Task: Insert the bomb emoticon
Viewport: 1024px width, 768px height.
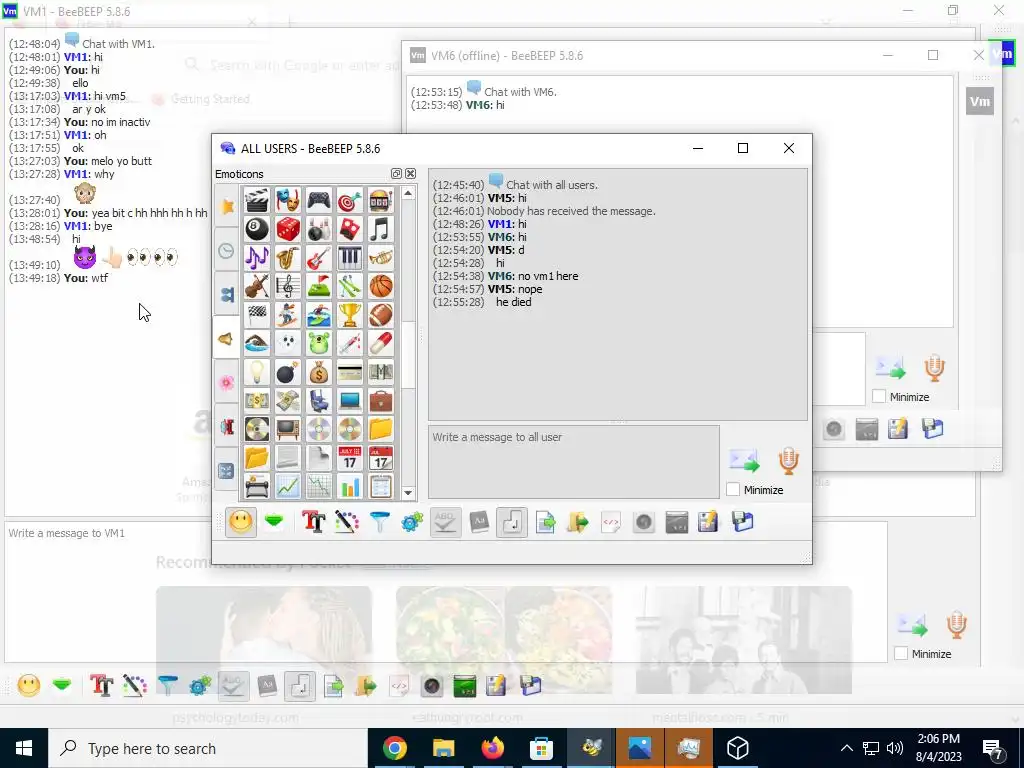Action: click(x=287, y=372)
